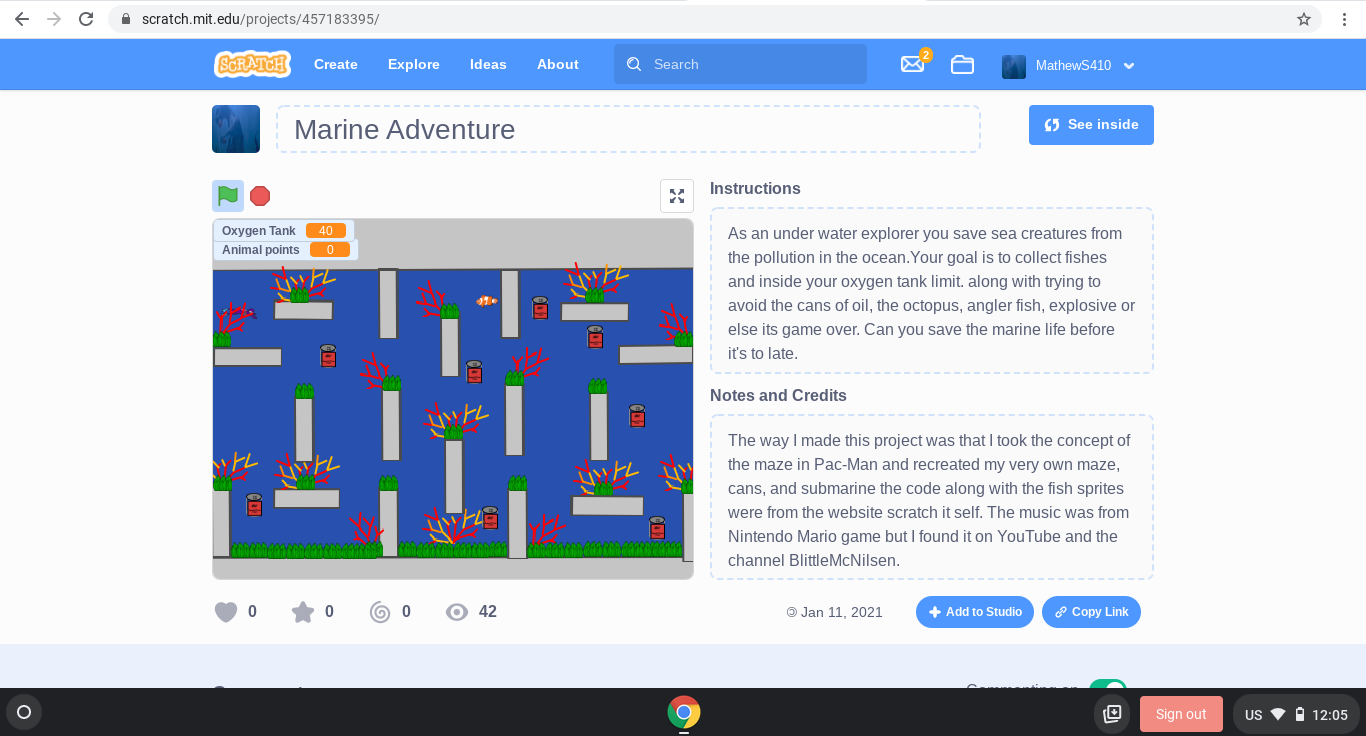The image size is (1366, 736).
Task: Click the Chrome icon on the shelf
Action: [x=684, y=712]
